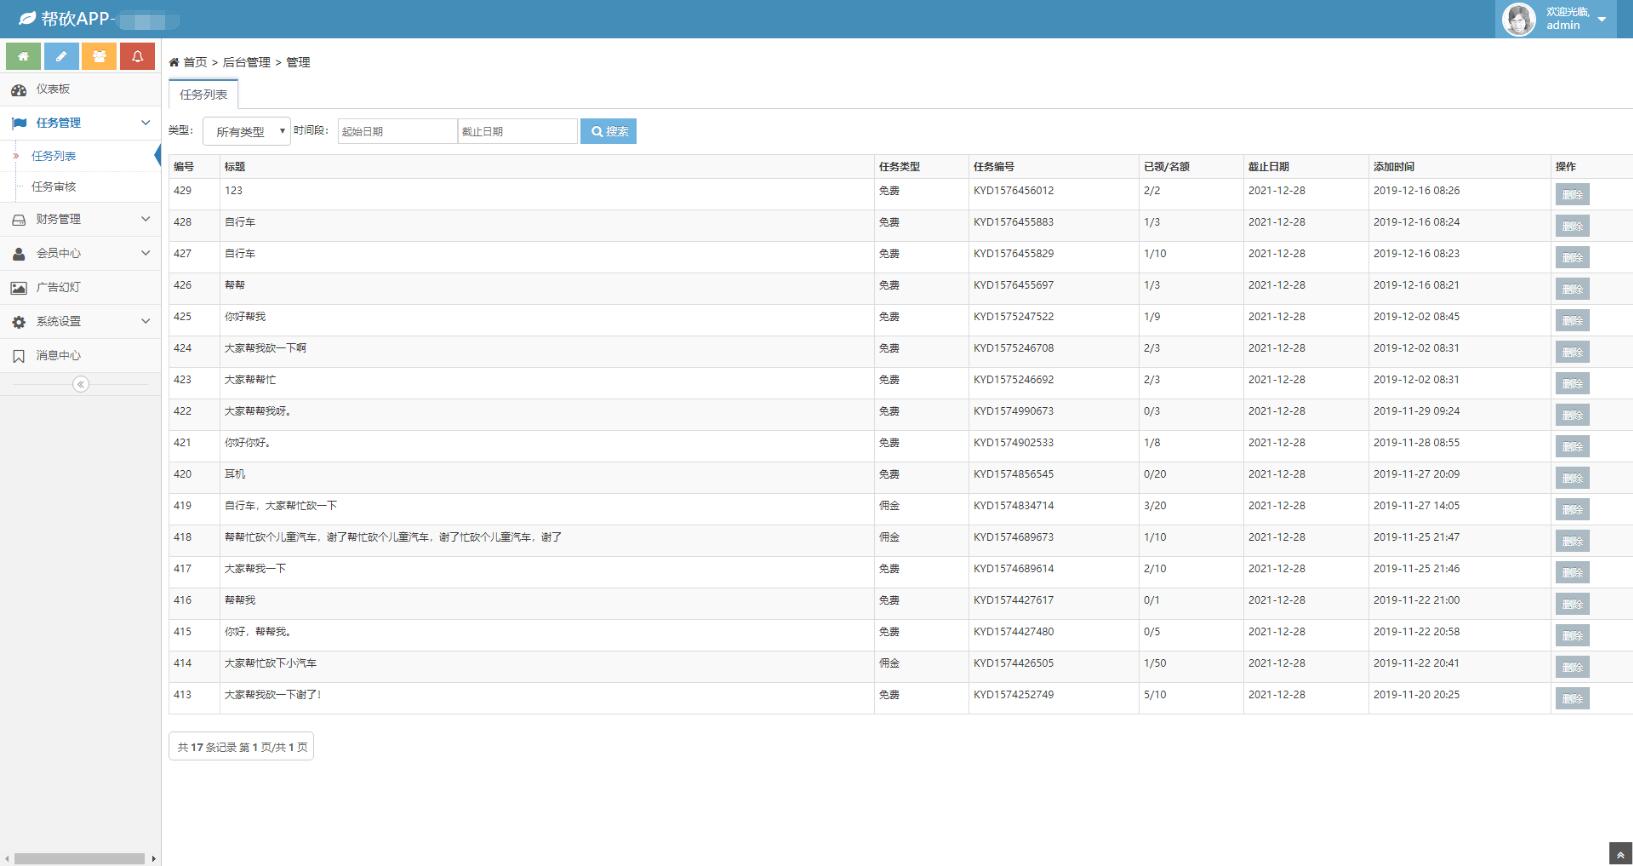
Task: Click added time 2019-11-20 20:25
Action: [x=1416, y=694]
